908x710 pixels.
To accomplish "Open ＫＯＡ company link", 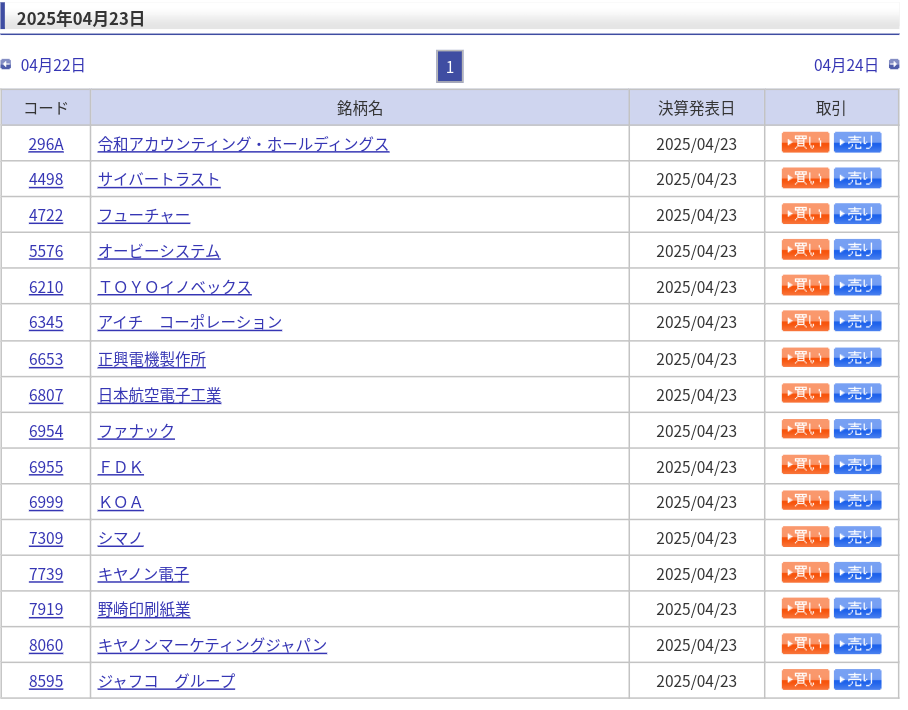I will (x=120, y=503).
